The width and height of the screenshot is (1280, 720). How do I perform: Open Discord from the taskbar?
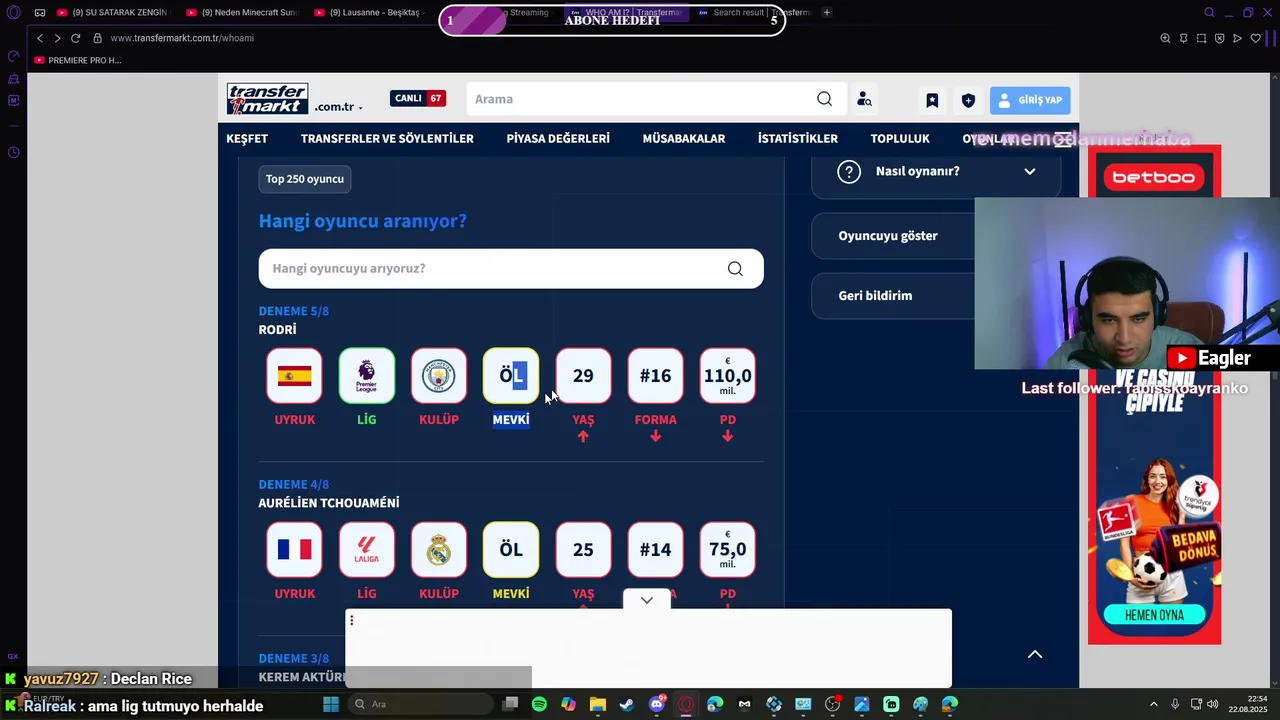point(657,704)
